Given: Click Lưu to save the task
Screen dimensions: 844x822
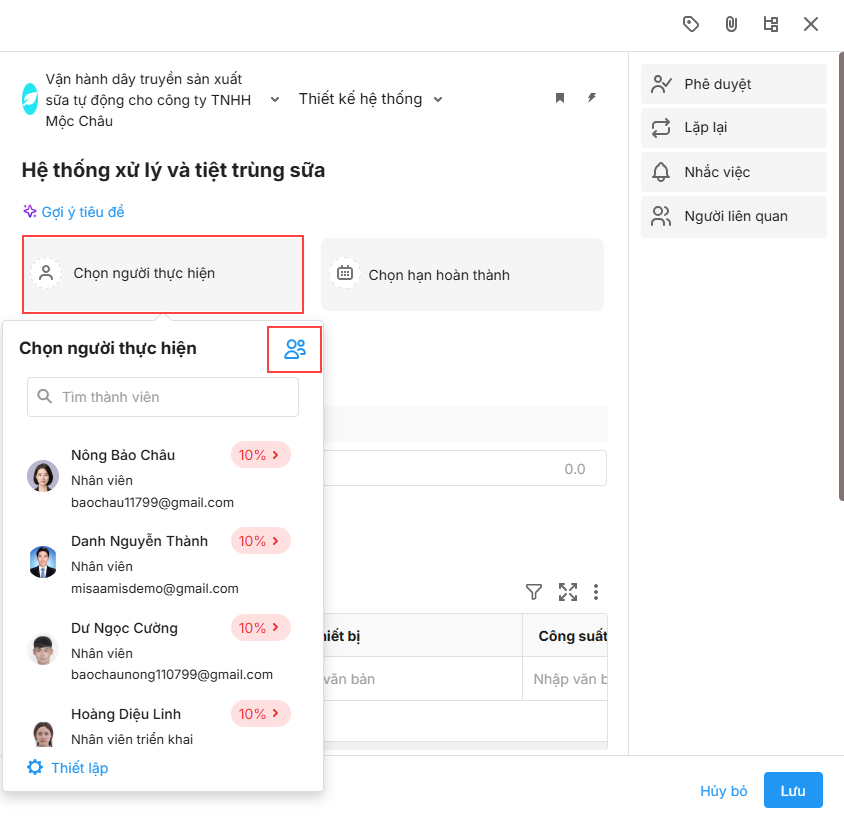Looking at the screenshot, I should click(793, 790).
